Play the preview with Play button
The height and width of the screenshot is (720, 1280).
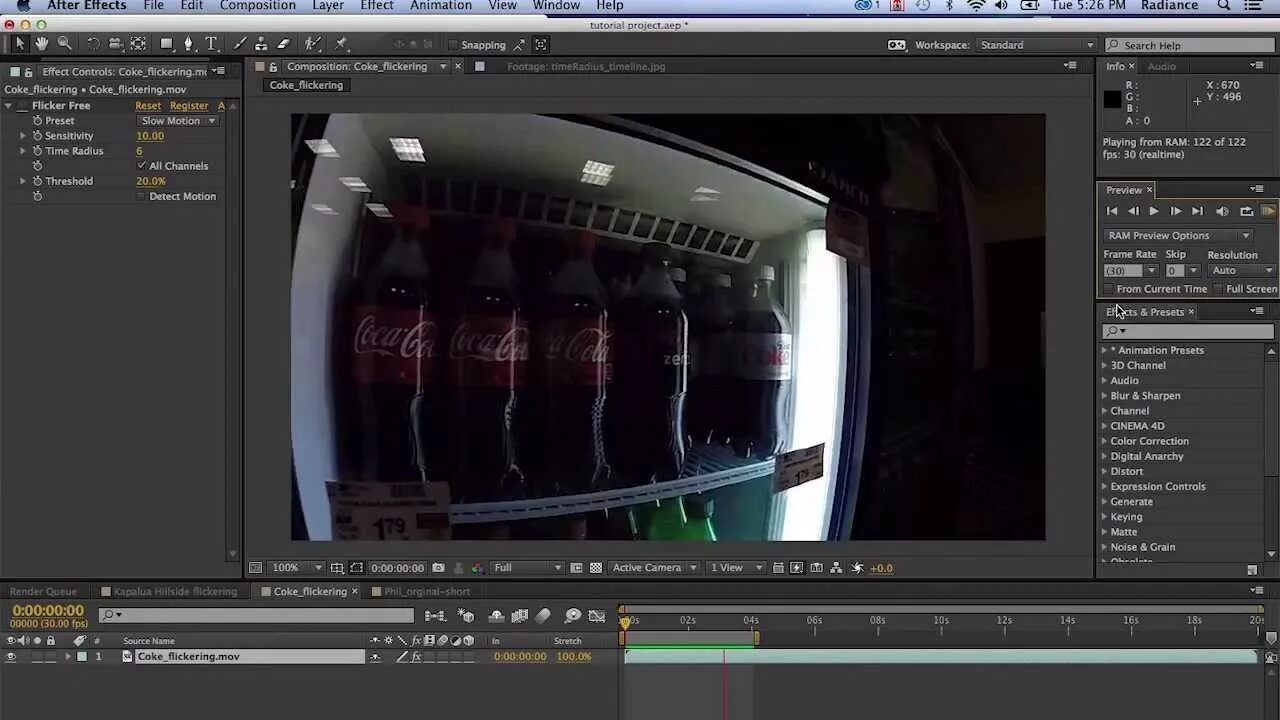[x=1154, y=211]
